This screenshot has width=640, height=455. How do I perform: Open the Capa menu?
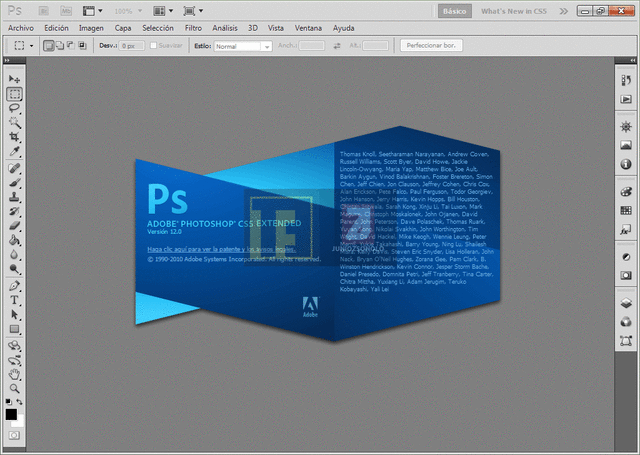123,28
